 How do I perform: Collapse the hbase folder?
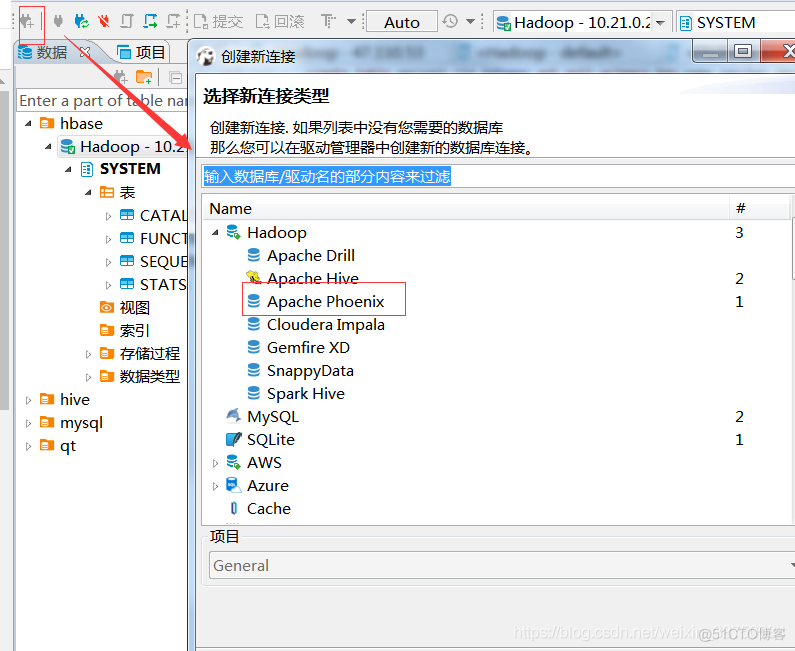click(28, 123)
